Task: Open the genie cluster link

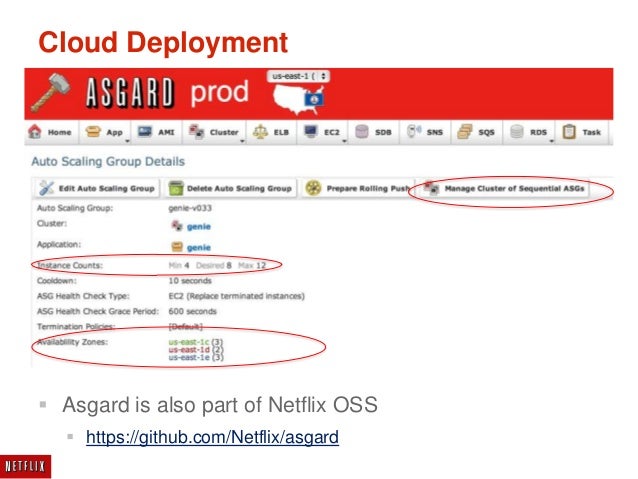Action: (199, 227)
